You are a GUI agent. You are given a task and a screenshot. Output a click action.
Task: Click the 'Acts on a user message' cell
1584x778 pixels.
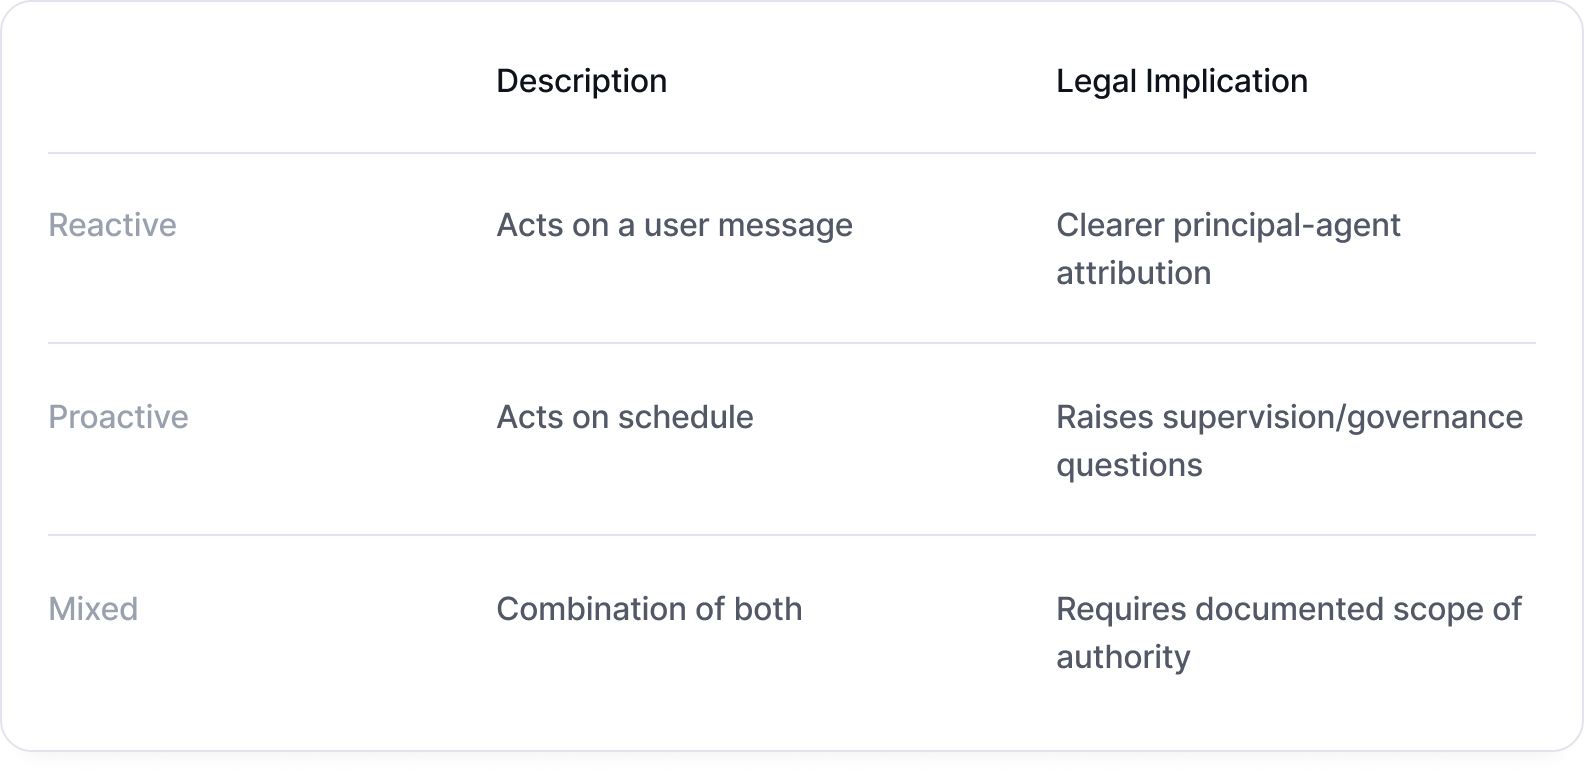tap(675, 225)
